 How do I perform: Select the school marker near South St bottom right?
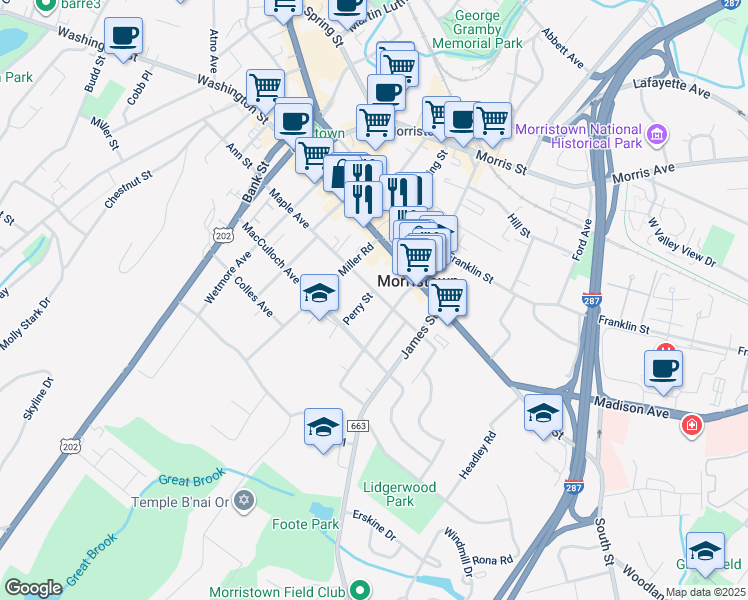coord(705,554)
